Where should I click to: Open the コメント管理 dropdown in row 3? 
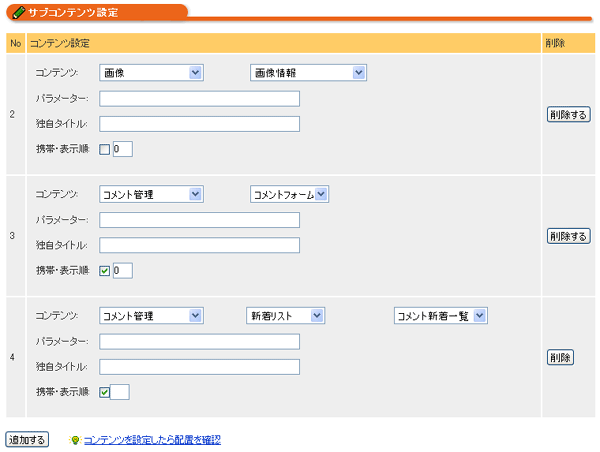tap(151, 194)
